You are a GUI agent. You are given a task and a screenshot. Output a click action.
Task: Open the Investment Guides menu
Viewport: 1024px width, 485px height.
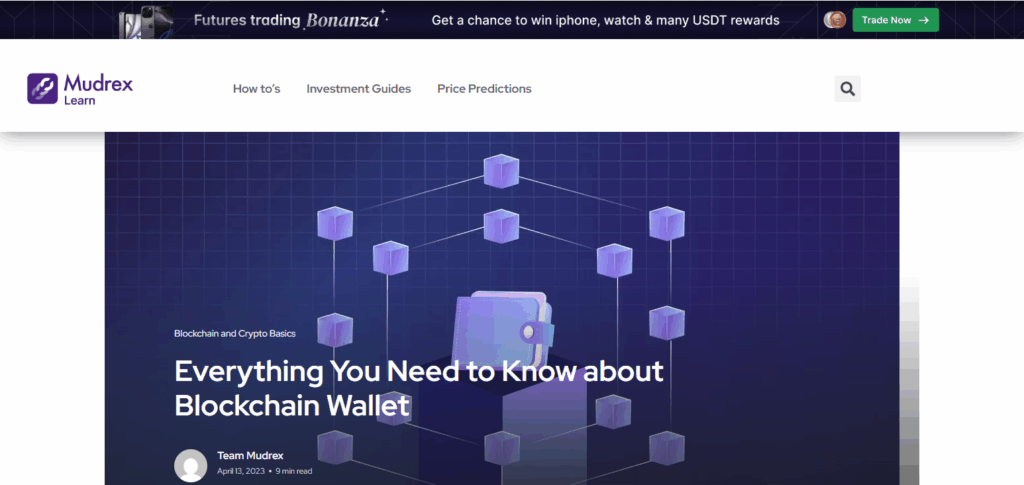(x=358, y=89)
